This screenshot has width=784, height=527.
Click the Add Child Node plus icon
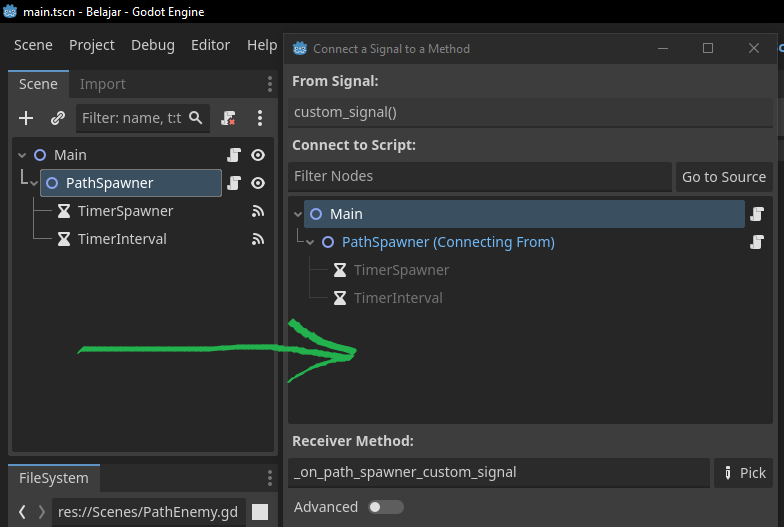tap(26, 118)
